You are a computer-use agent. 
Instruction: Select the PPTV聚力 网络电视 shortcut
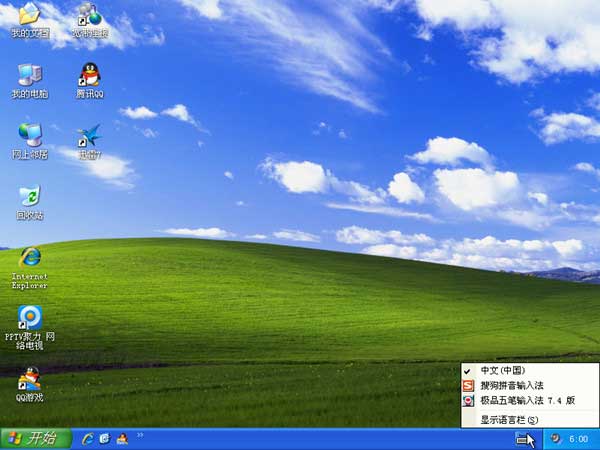pyautogui.click(x=29, y=328)
